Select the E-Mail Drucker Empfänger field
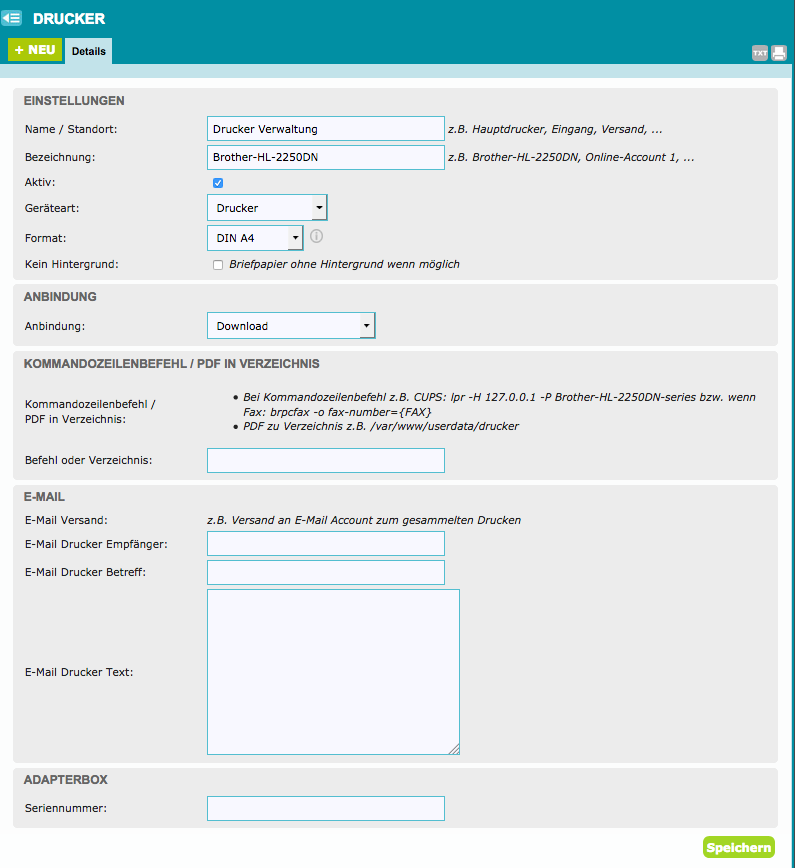Screen dimensions: 795x868 pyautogui.click(x=325, y=544)
